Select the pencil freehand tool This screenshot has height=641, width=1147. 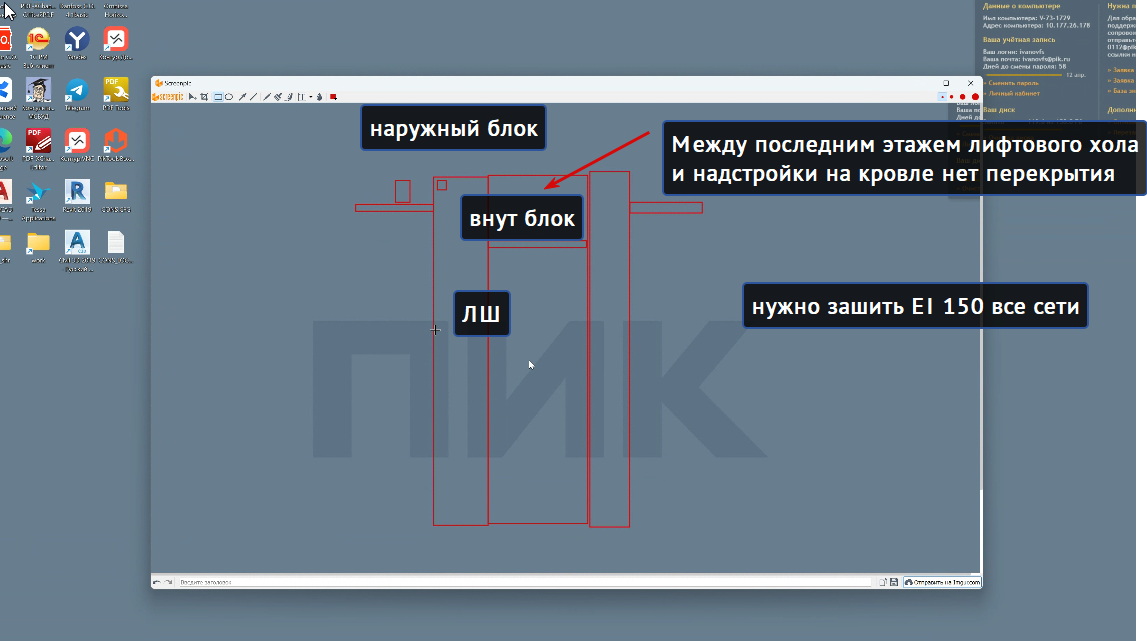(267, 97)
